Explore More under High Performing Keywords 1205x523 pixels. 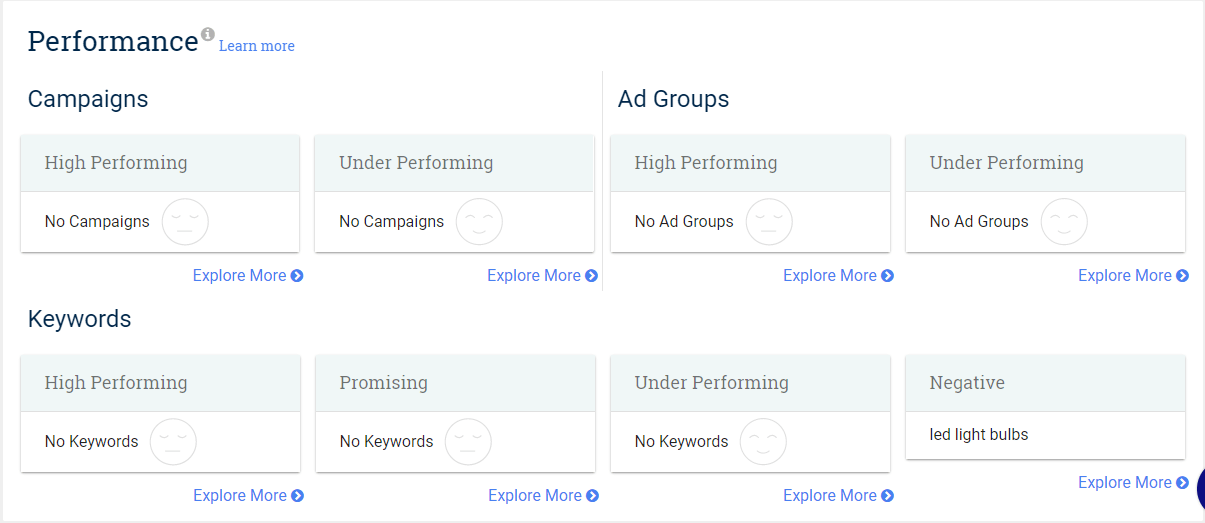[x=248, y=496]
